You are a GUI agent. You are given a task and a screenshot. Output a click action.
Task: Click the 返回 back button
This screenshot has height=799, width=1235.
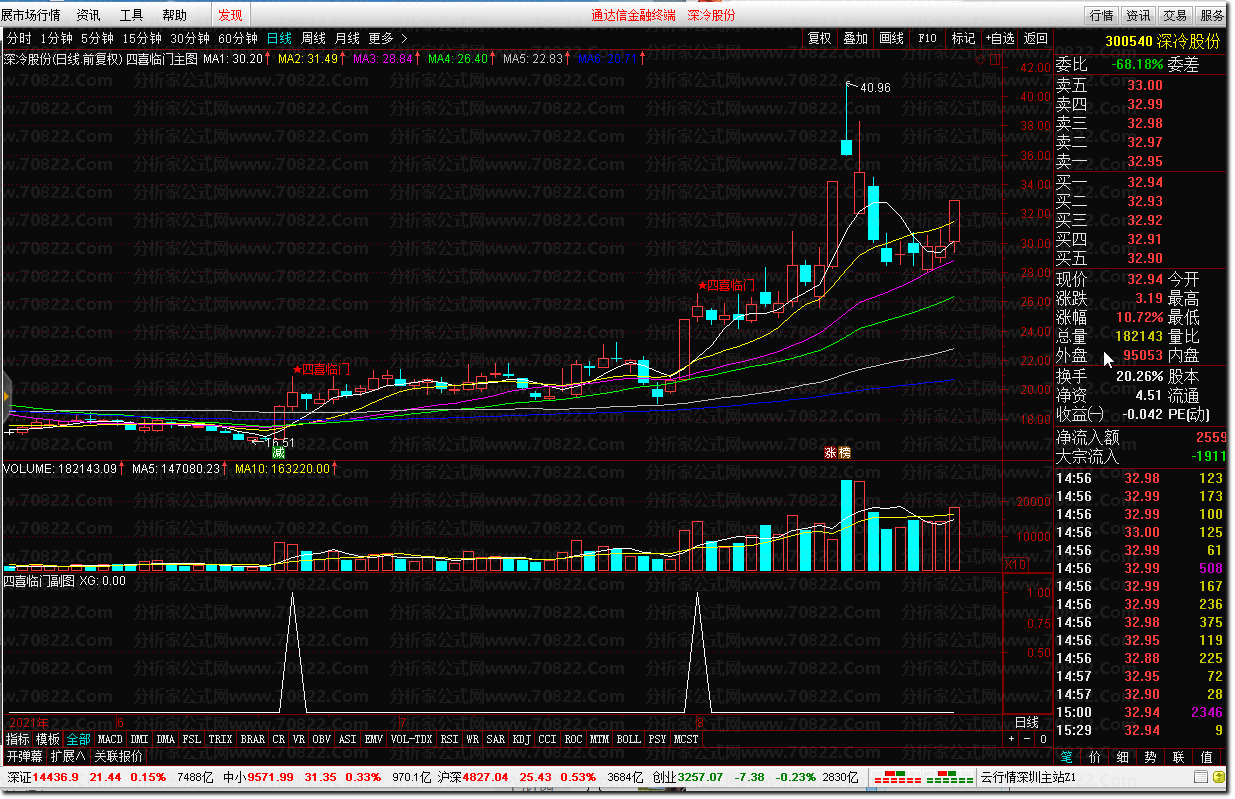click(1035, 38)
